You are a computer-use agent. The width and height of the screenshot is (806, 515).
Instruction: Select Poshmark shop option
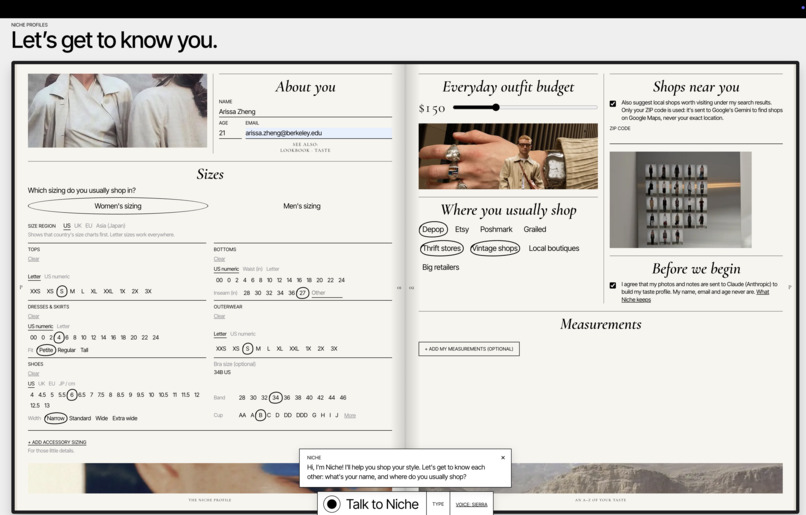tap(496, 229)
